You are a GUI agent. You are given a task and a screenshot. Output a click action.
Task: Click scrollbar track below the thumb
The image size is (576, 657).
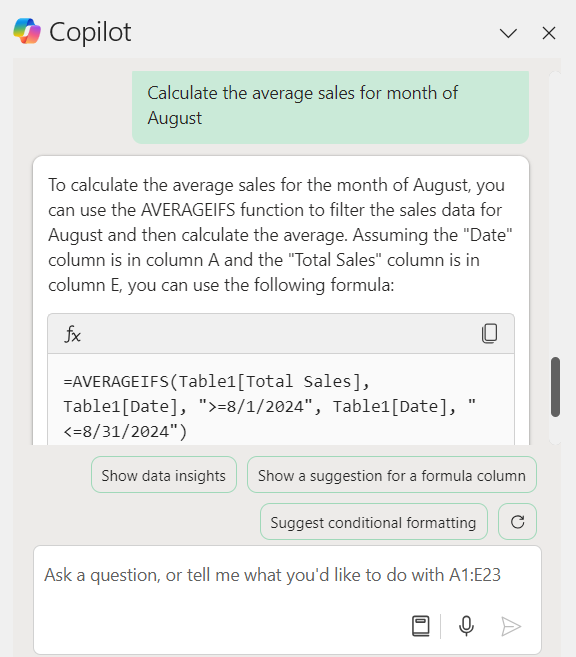[555, 430]
